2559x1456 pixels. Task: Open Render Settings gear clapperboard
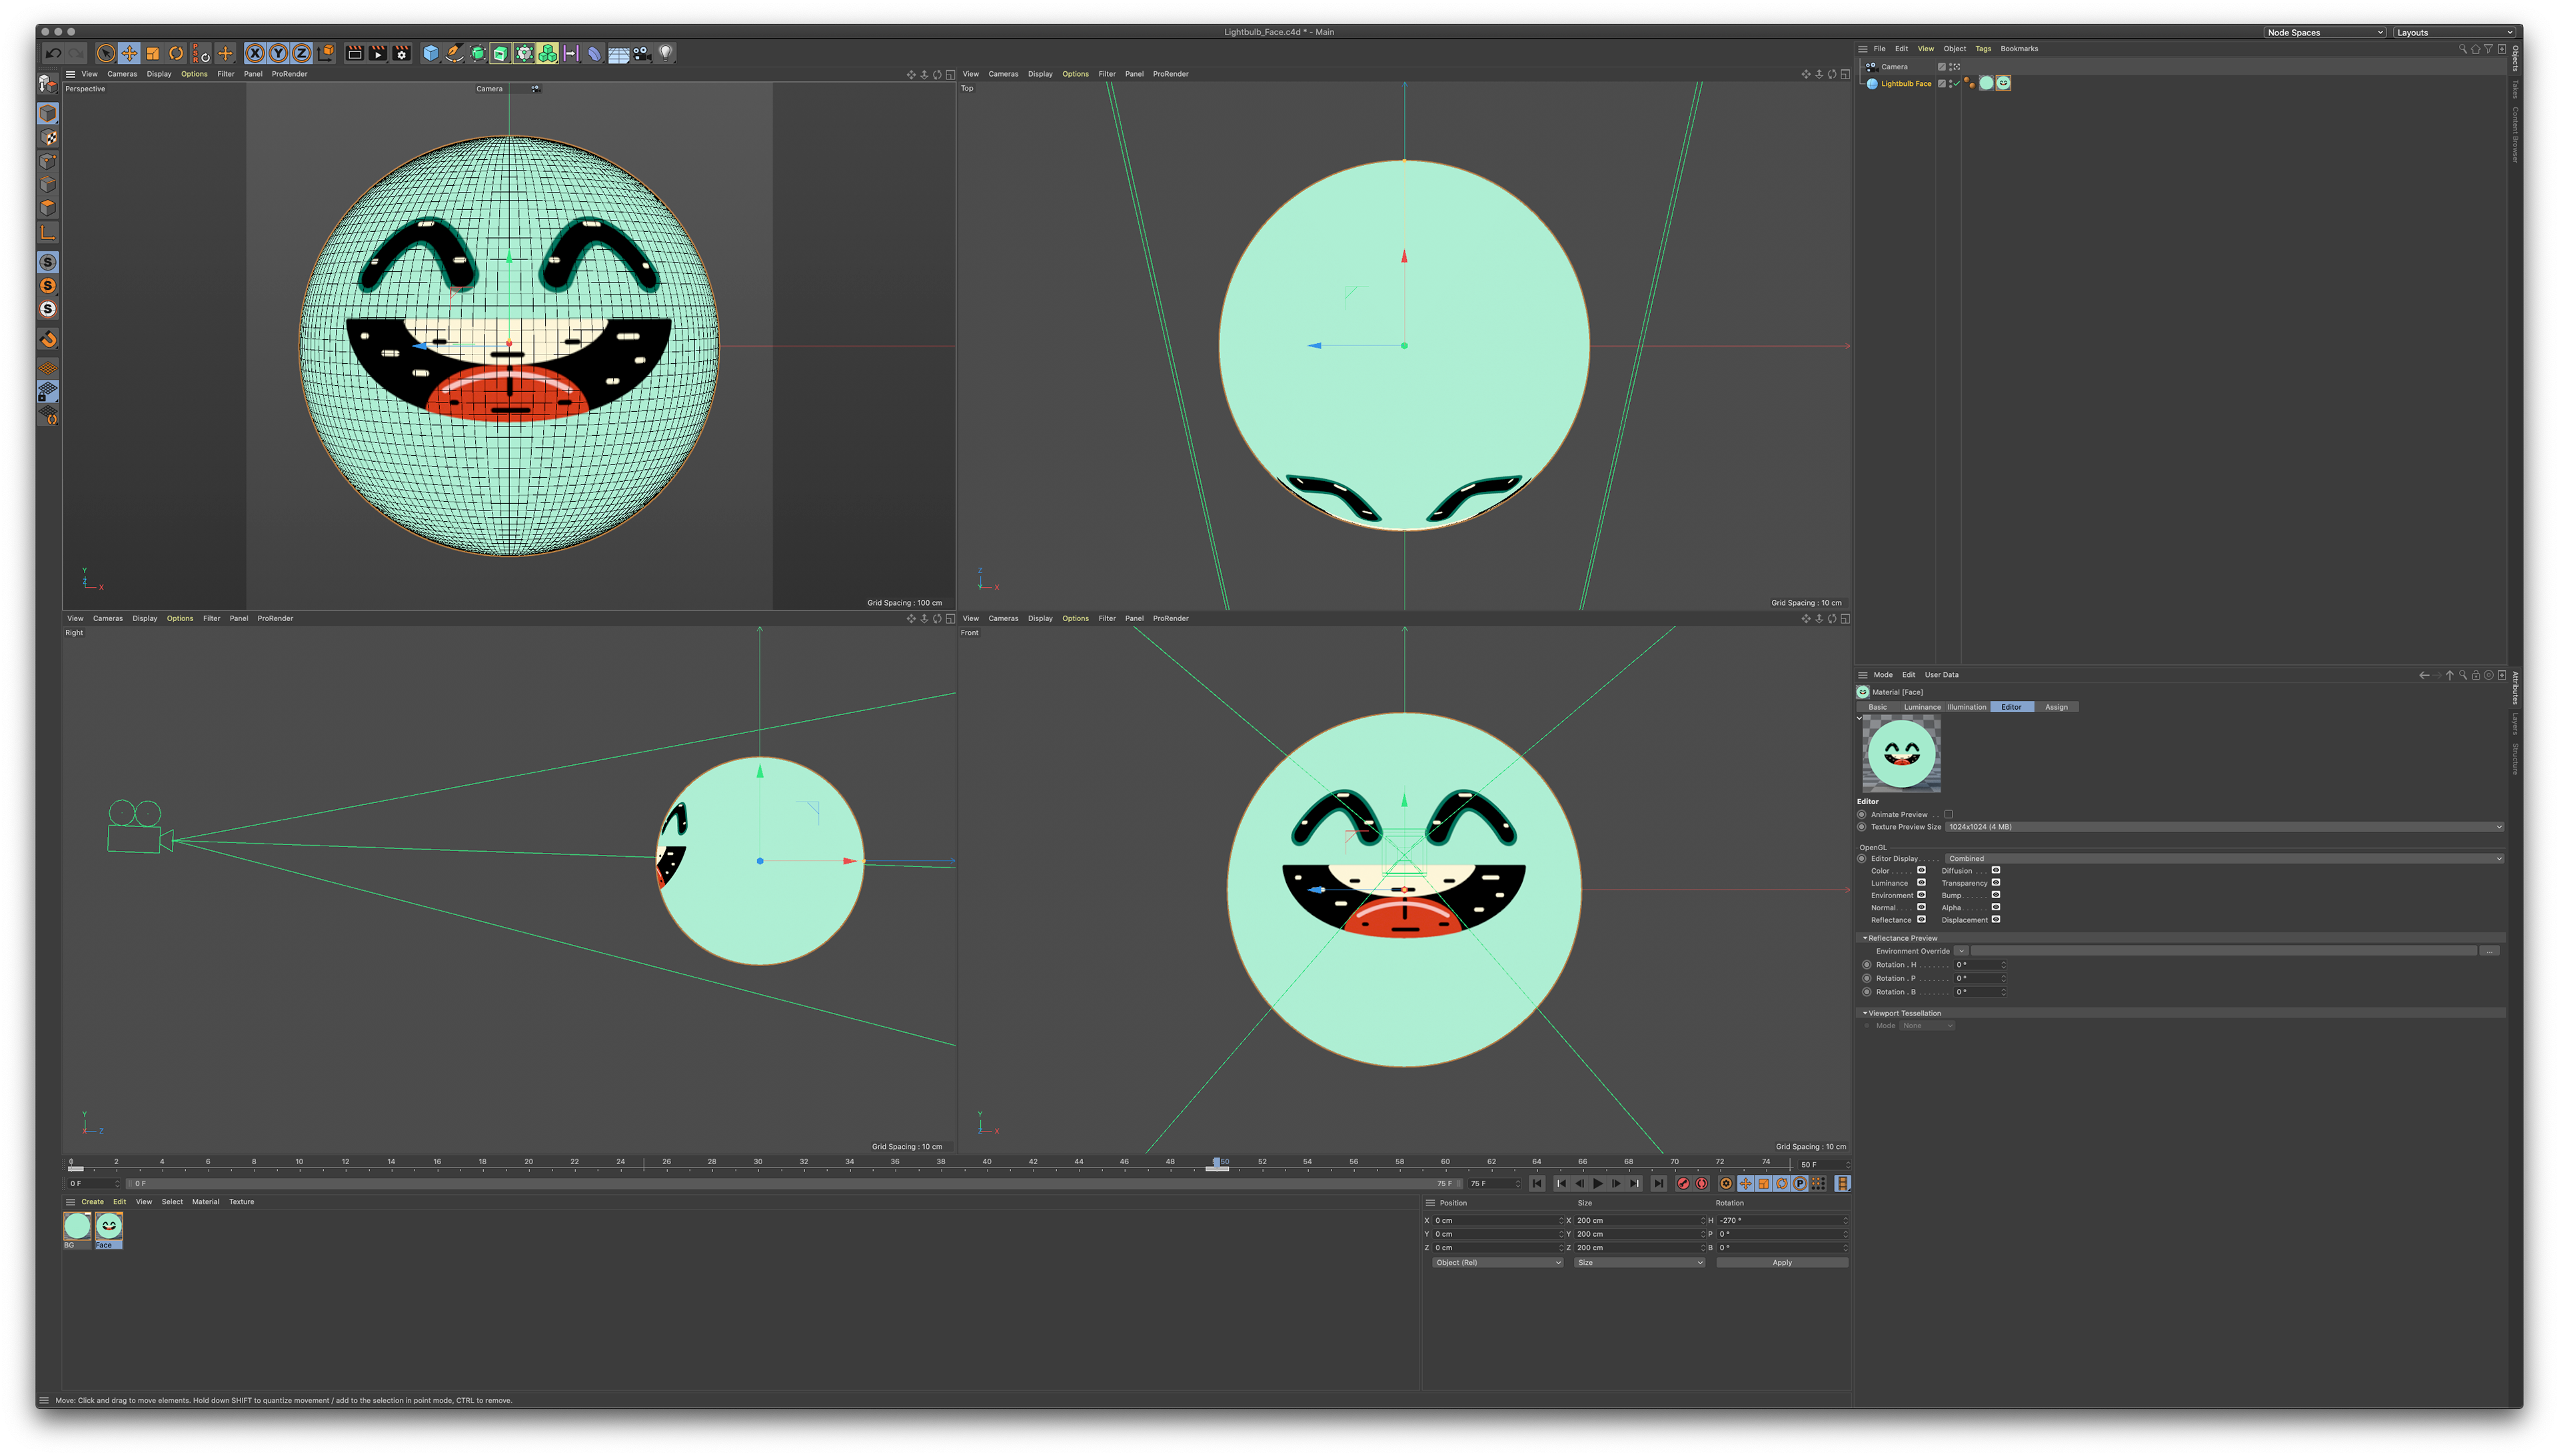click(x=401, y=53)
